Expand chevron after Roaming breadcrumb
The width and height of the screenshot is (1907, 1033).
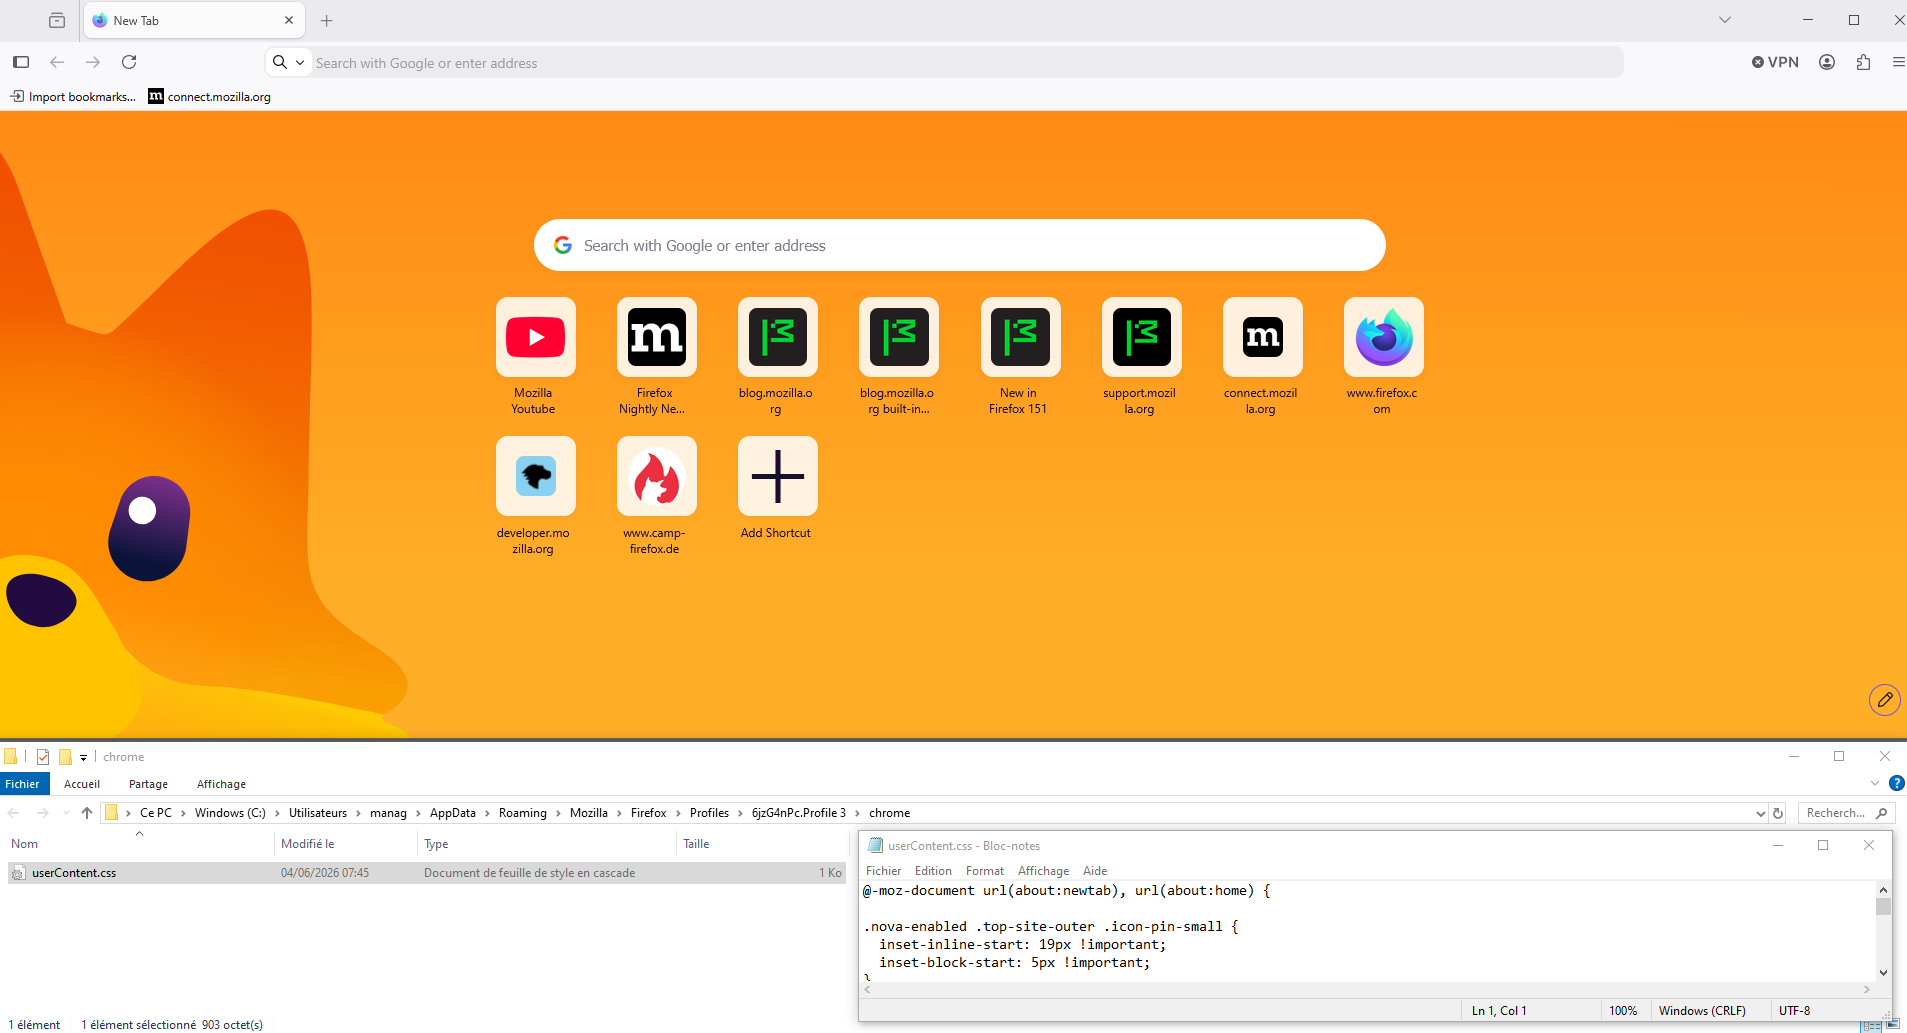(x=559, y=813)
